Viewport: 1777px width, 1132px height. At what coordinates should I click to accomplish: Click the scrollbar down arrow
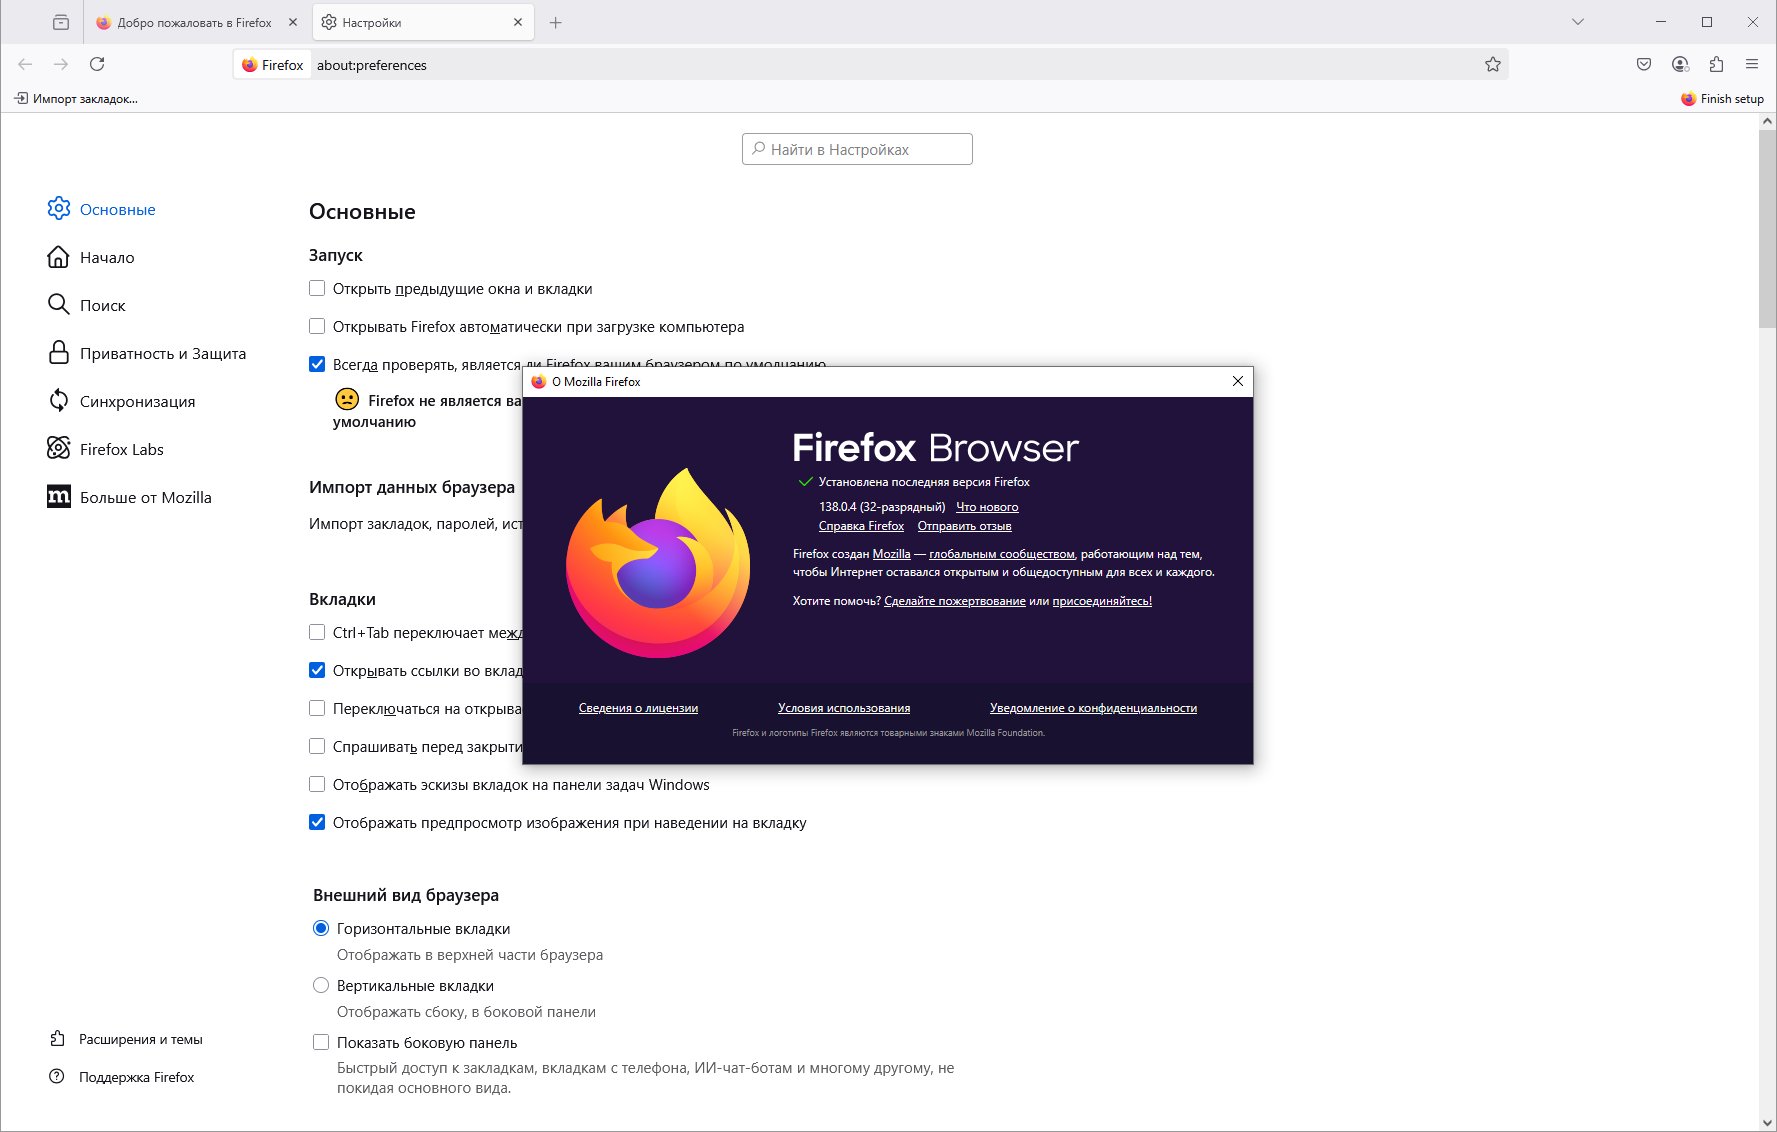(x=1767, y=1122)
